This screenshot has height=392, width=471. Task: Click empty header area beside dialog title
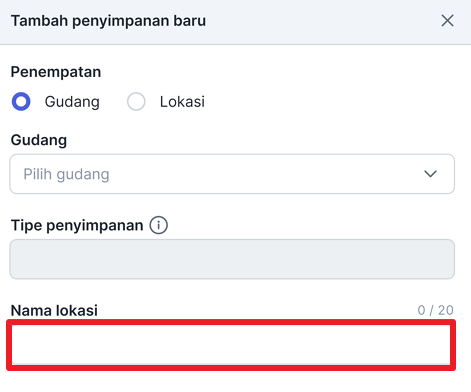click(x=320, y=21)
